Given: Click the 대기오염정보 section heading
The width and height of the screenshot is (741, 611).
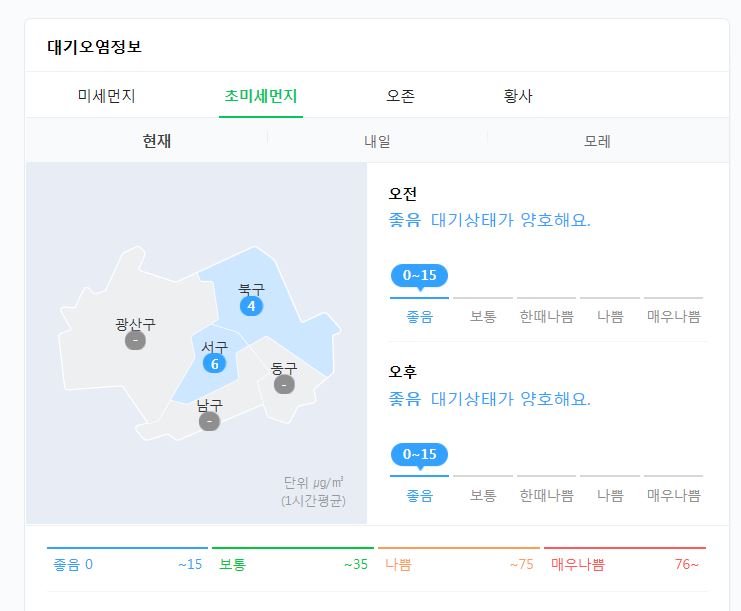Looking at the screenshot, I should pos(95,46).
